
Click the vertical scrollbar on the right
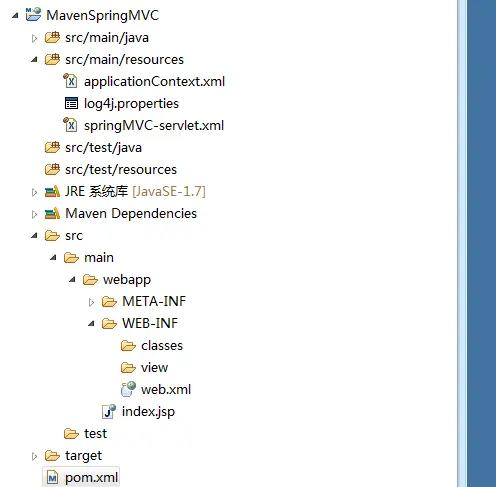tap(462, 243)
